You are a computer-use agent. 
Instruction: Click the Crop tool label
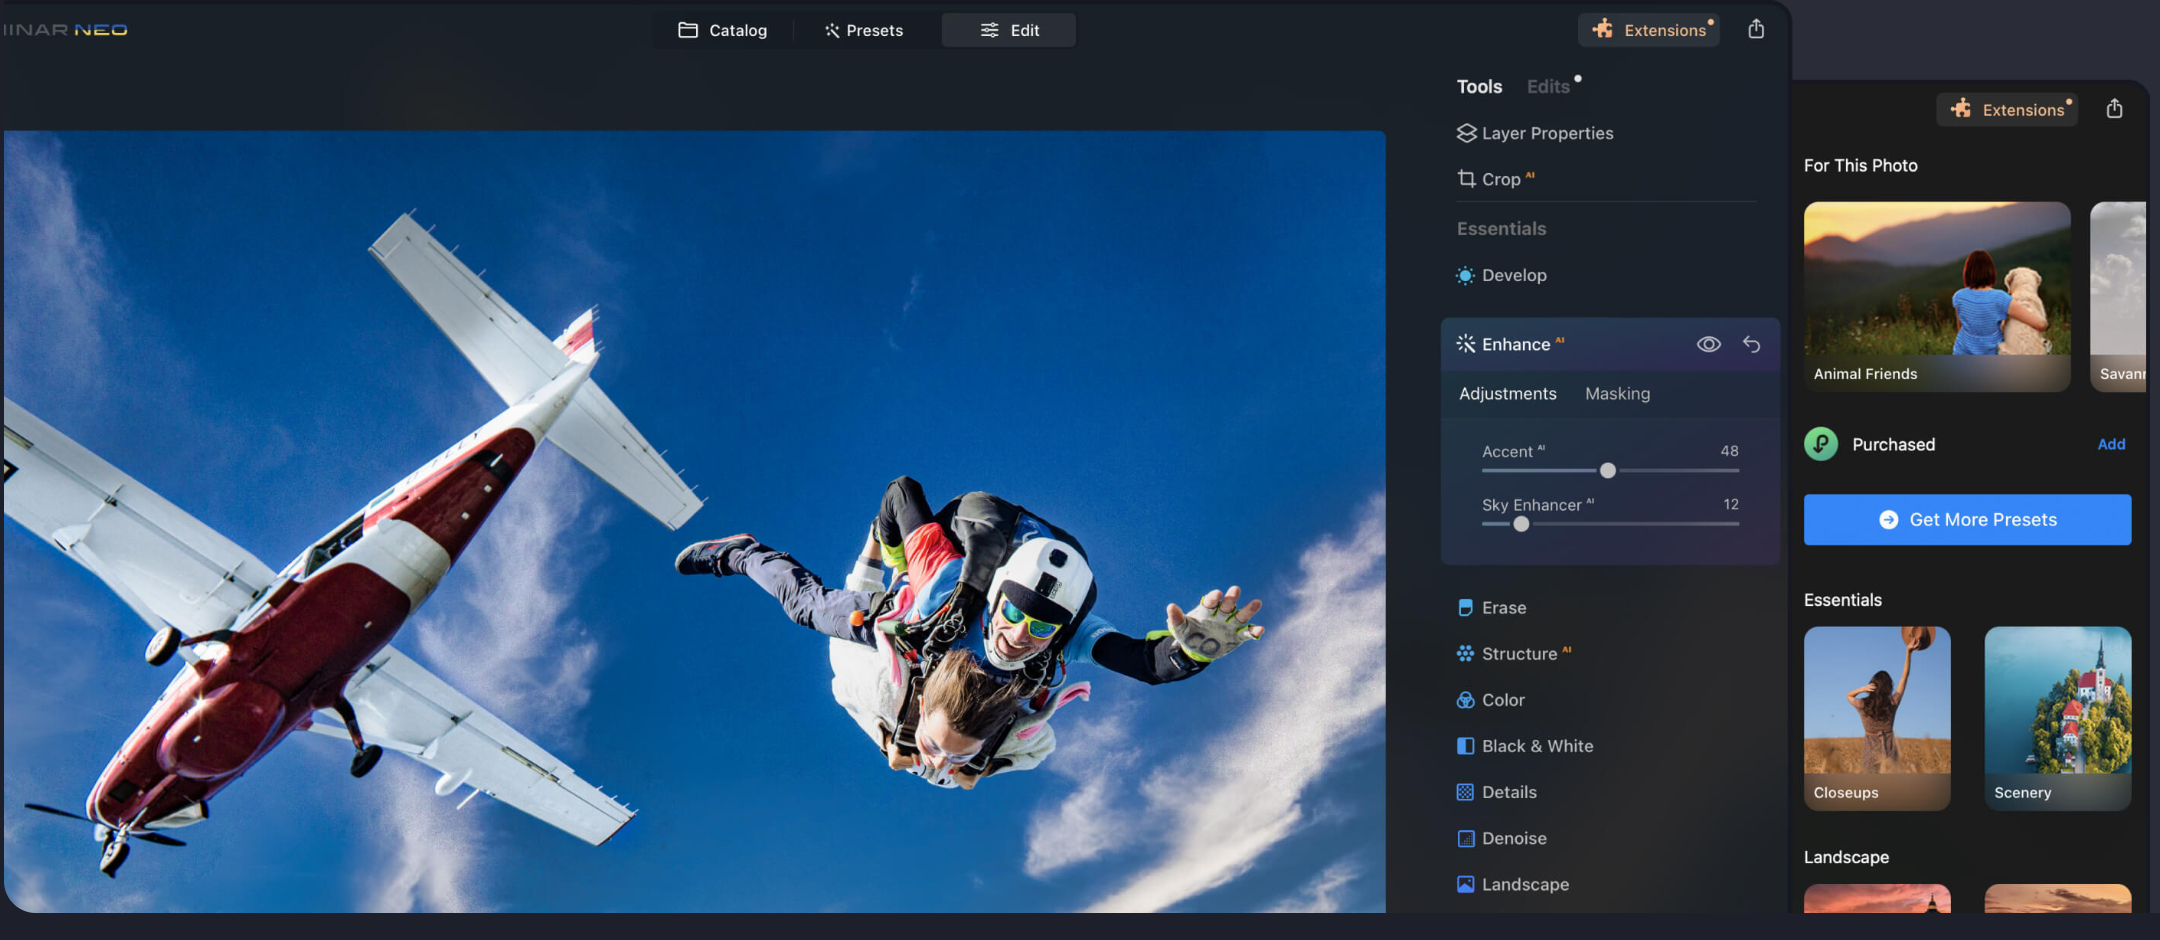(x=1501, y=179)
